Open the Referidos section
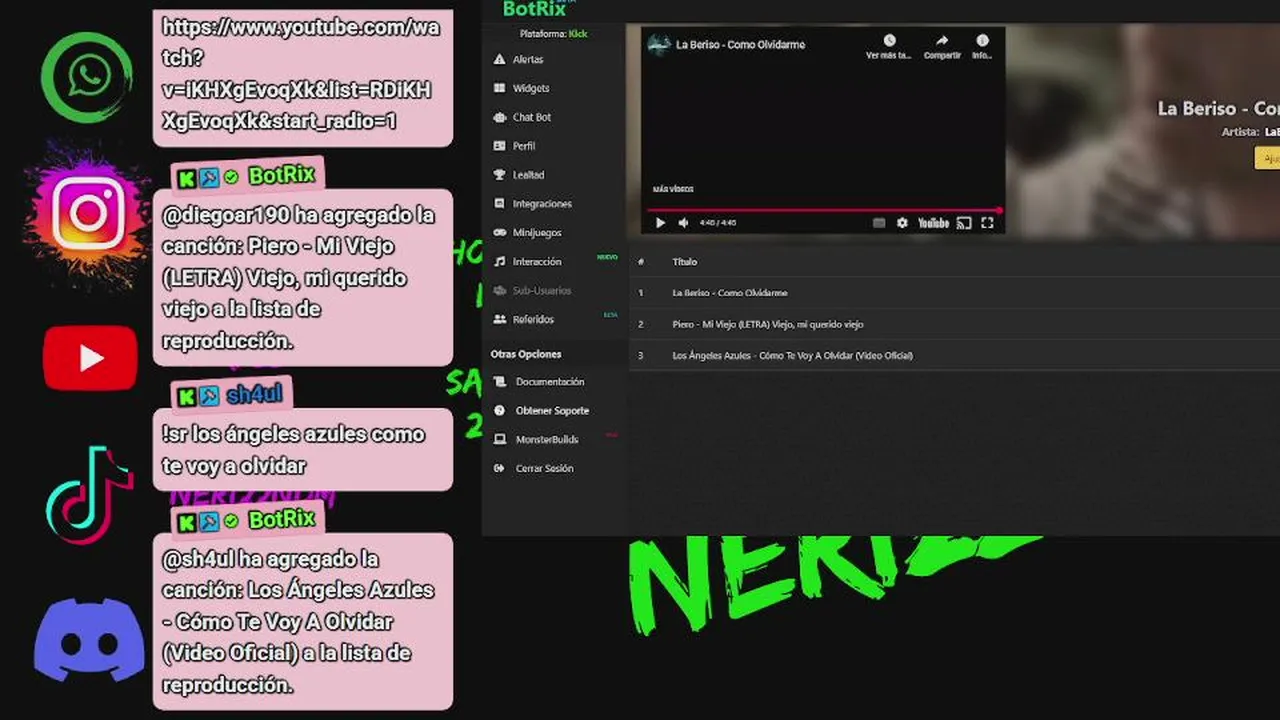1280x720 pixels. 533,320
